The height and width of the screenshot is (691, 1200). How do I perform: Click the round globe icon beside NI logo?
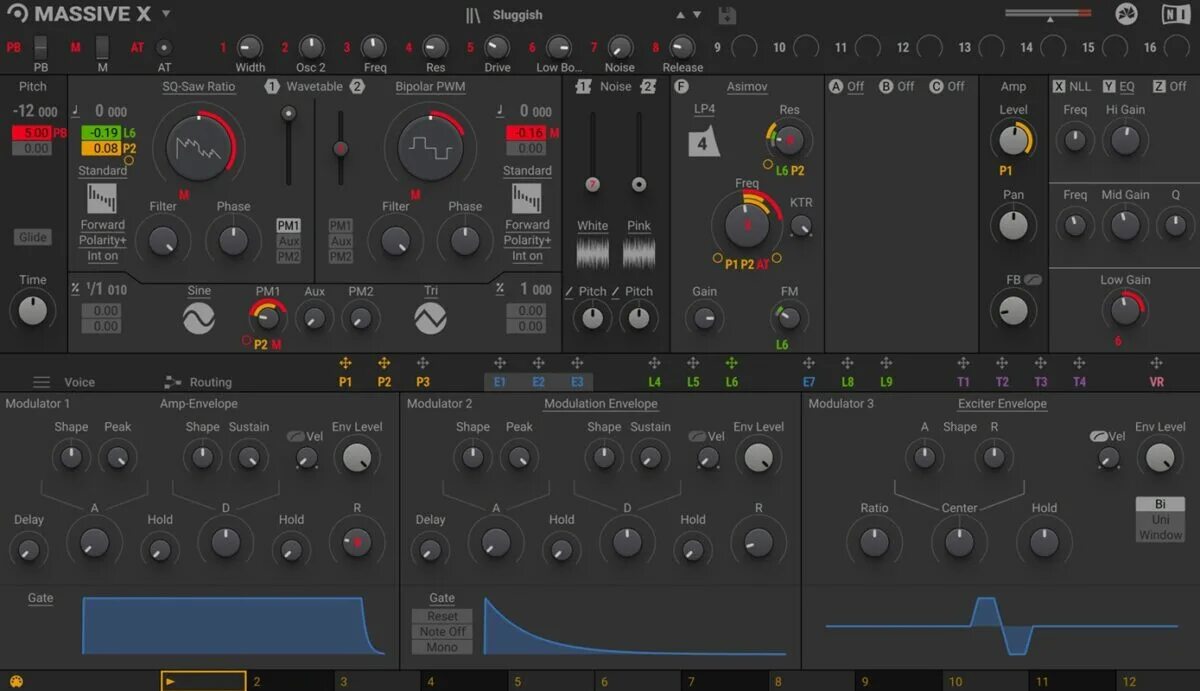pyautogui.click(x=1127, y=14)
